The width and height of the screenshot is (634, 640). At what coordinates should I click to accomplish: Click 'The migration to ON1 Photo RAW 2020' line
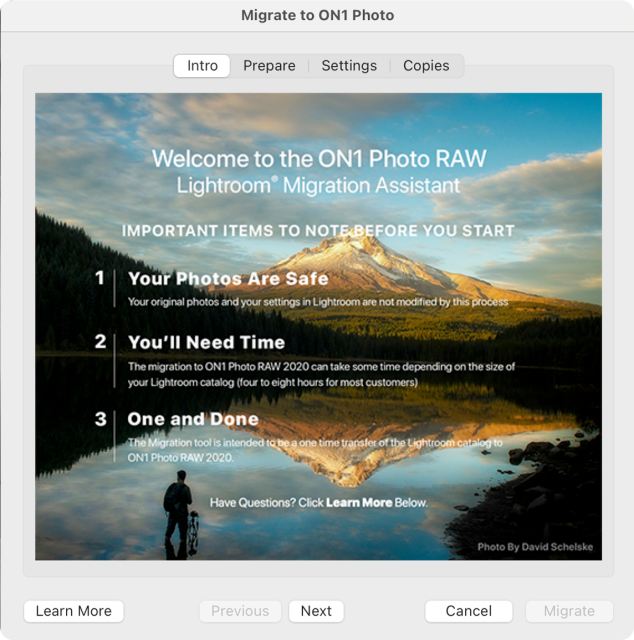click(321, 367)
